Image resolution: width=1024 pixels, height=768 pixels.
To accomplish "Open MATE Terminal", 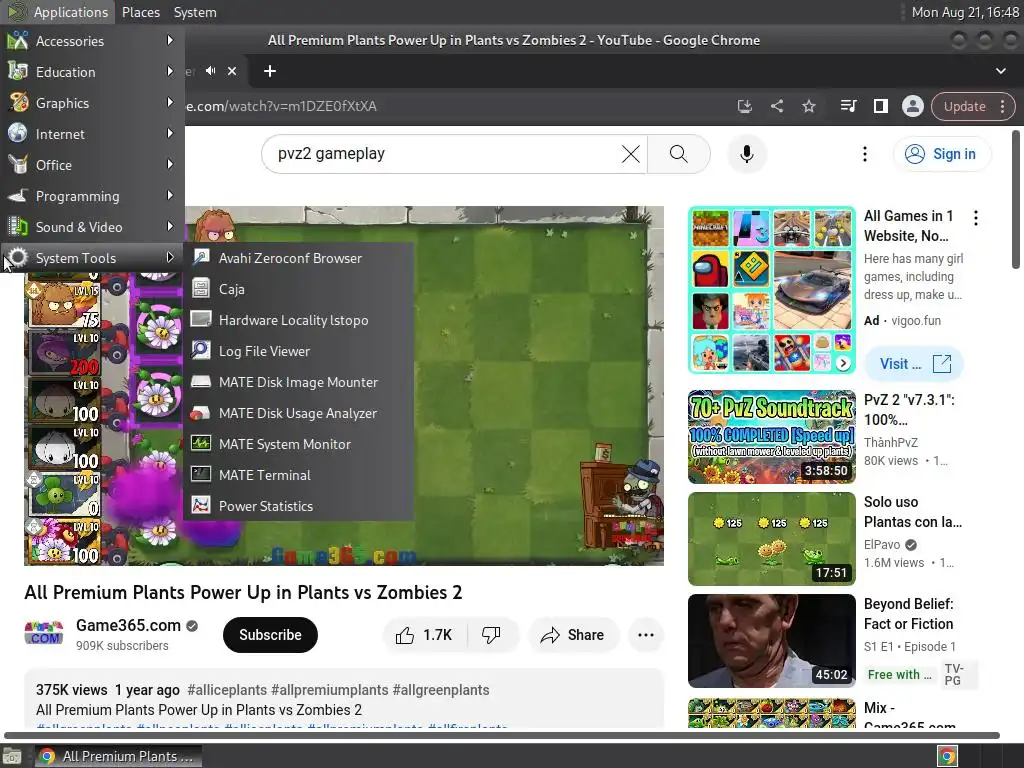I will [x=298, y=475].
